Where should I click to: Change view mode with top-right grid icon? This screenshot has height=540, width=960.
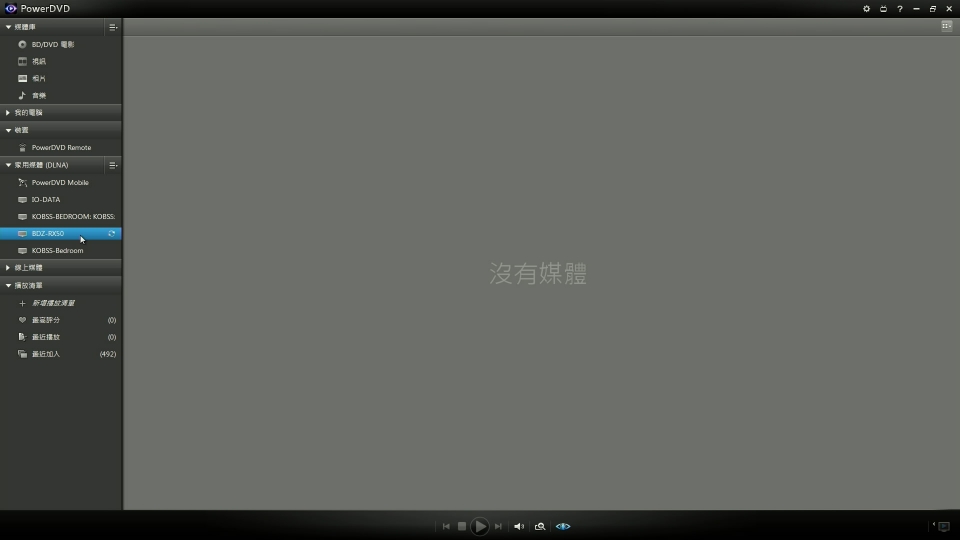(x=947, y=26)
